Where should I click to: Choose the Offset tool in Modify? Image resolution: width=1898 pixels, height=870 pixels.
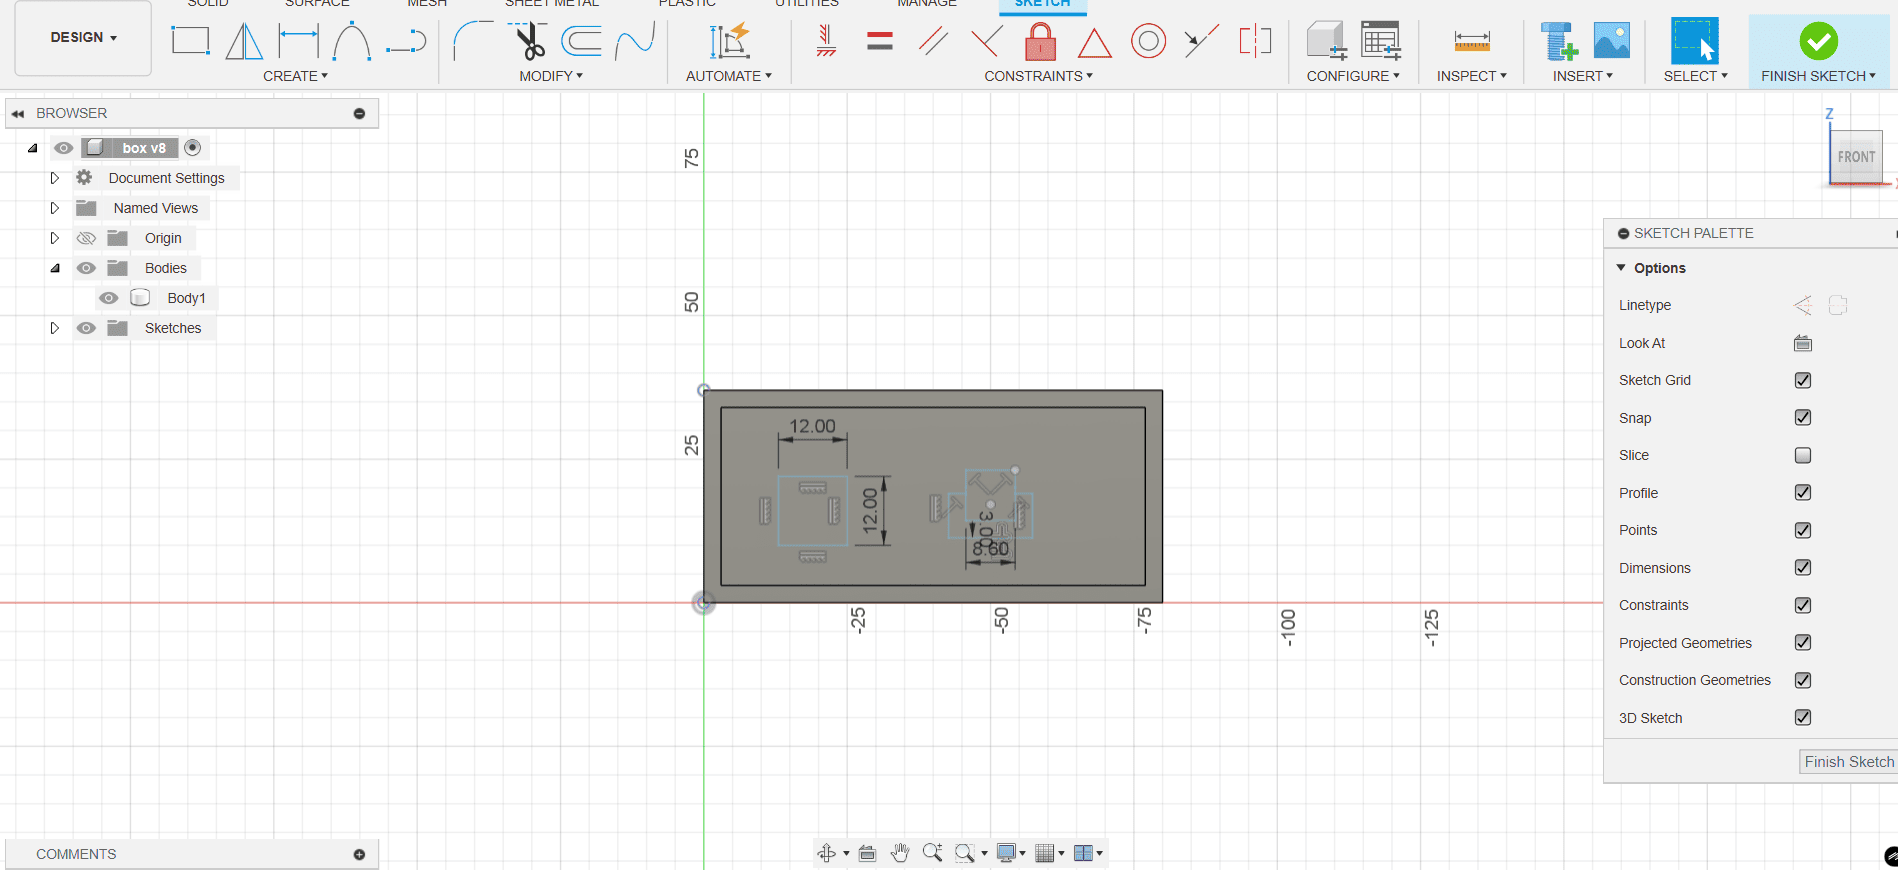pyautogui.click(x=581, y=41)
